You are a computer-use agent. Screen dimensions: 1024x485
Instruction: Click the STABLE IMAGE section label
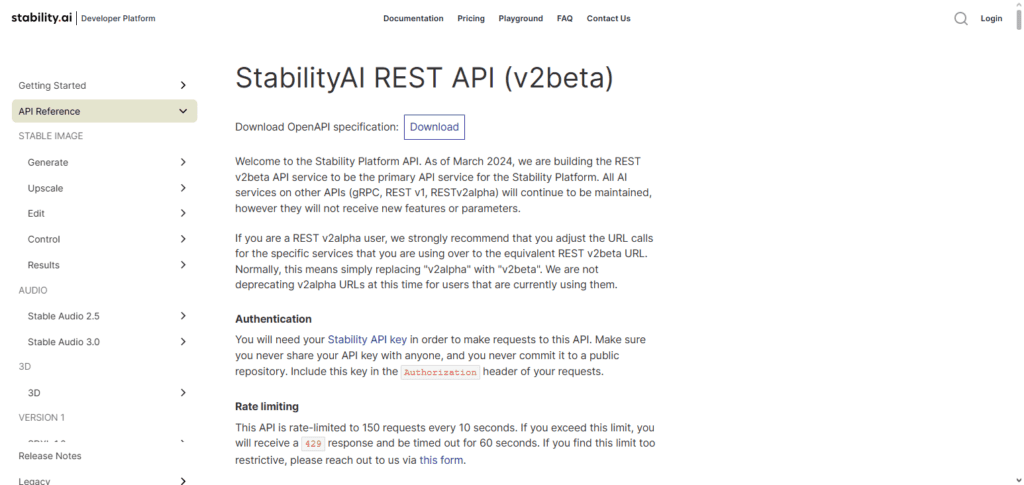coord(50,136)
